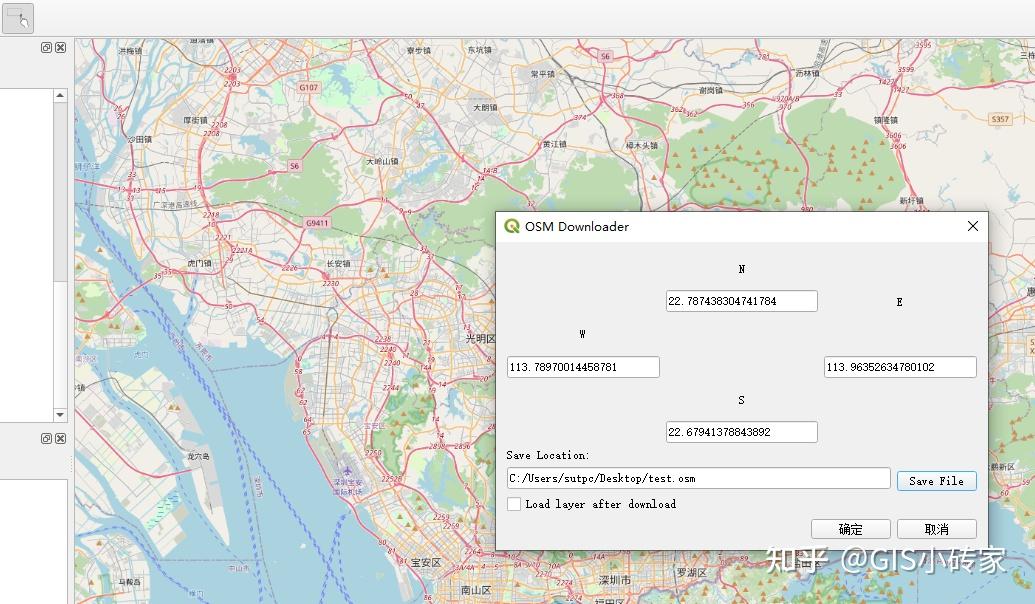
Task: Float the lower left dock panel
Action: [46, 439]
